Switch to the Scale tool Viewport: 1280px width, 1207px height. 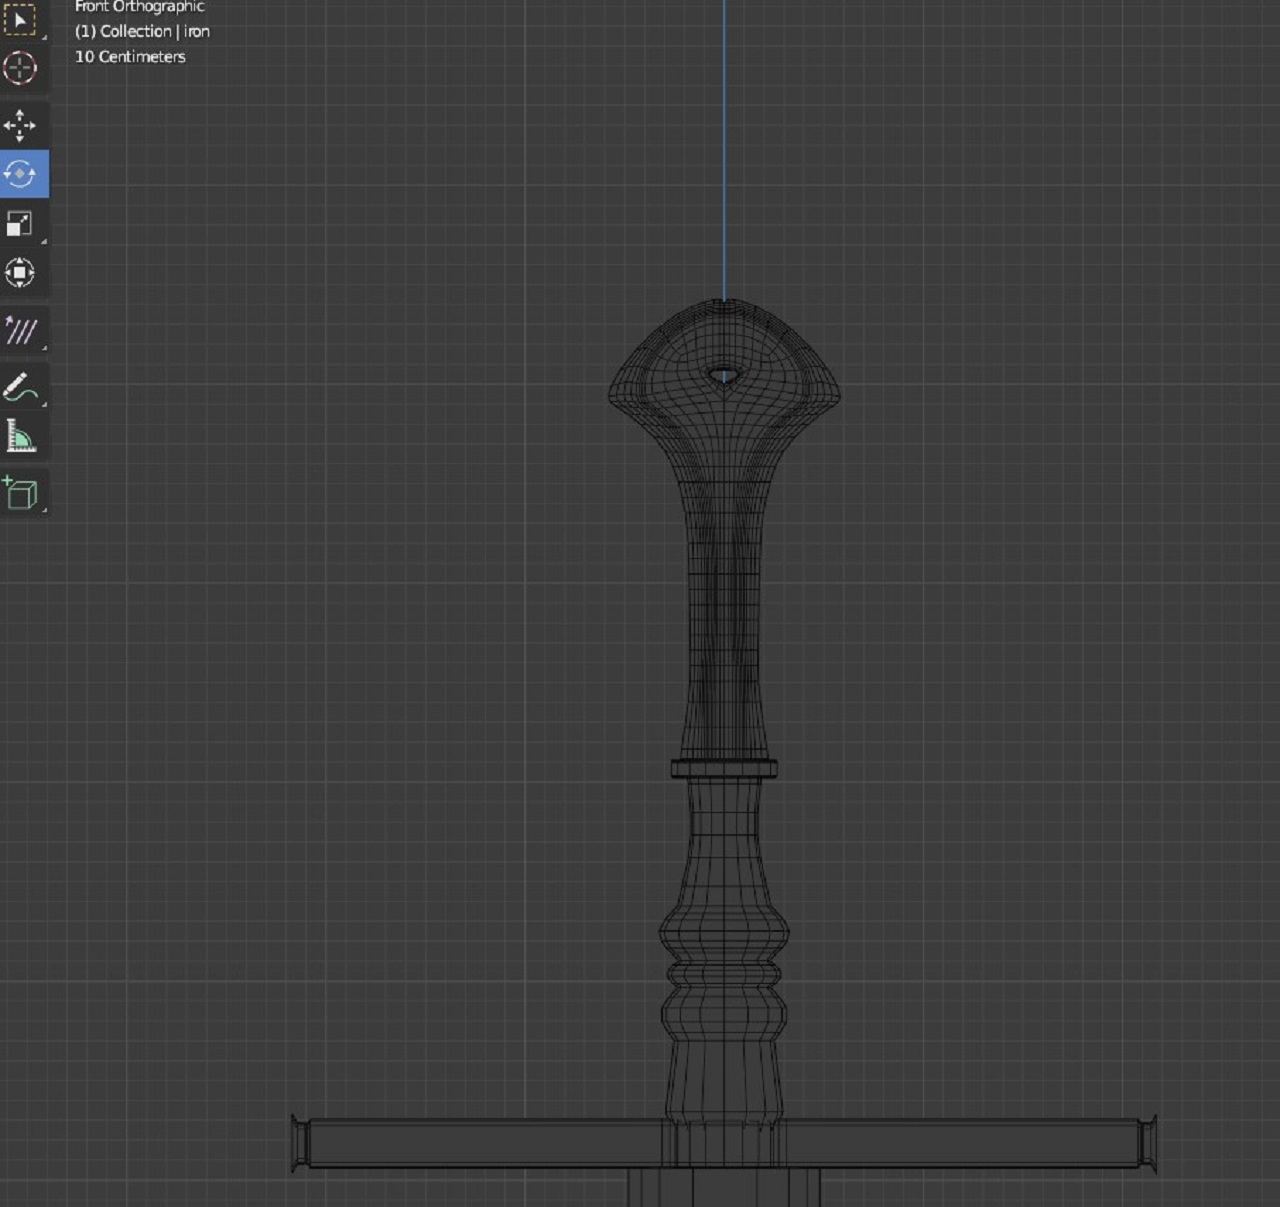[20, 223]
